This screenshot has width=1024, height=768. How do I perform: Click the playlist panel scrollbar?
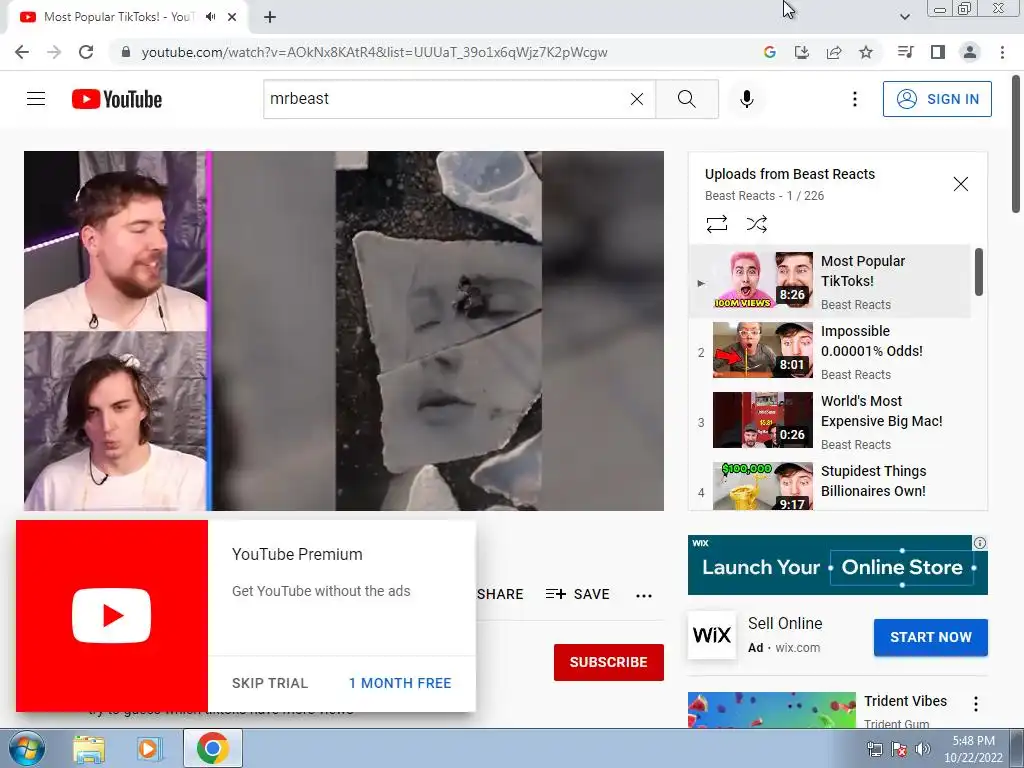pos(978,272)
